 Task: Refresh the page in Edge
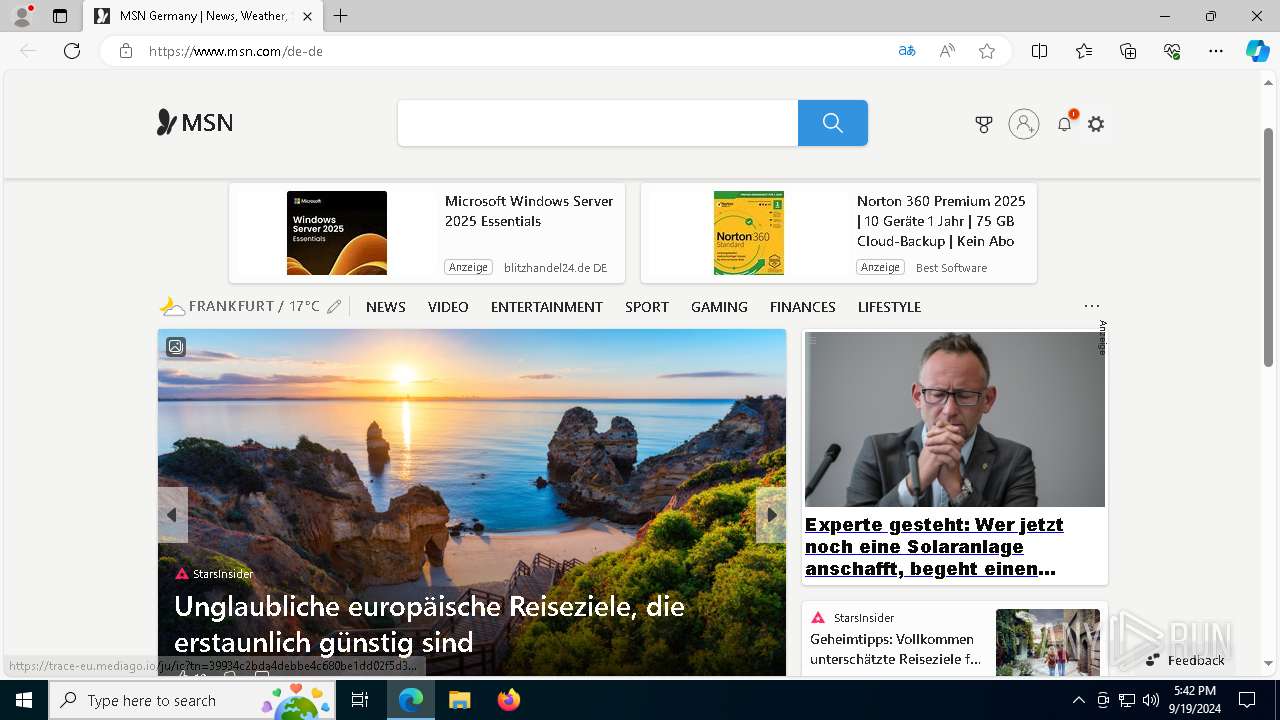(72, 51)
